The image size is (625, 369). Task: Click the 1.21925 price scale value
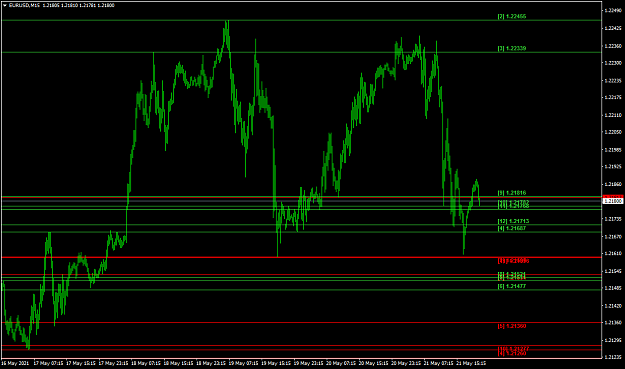(613, 167)
